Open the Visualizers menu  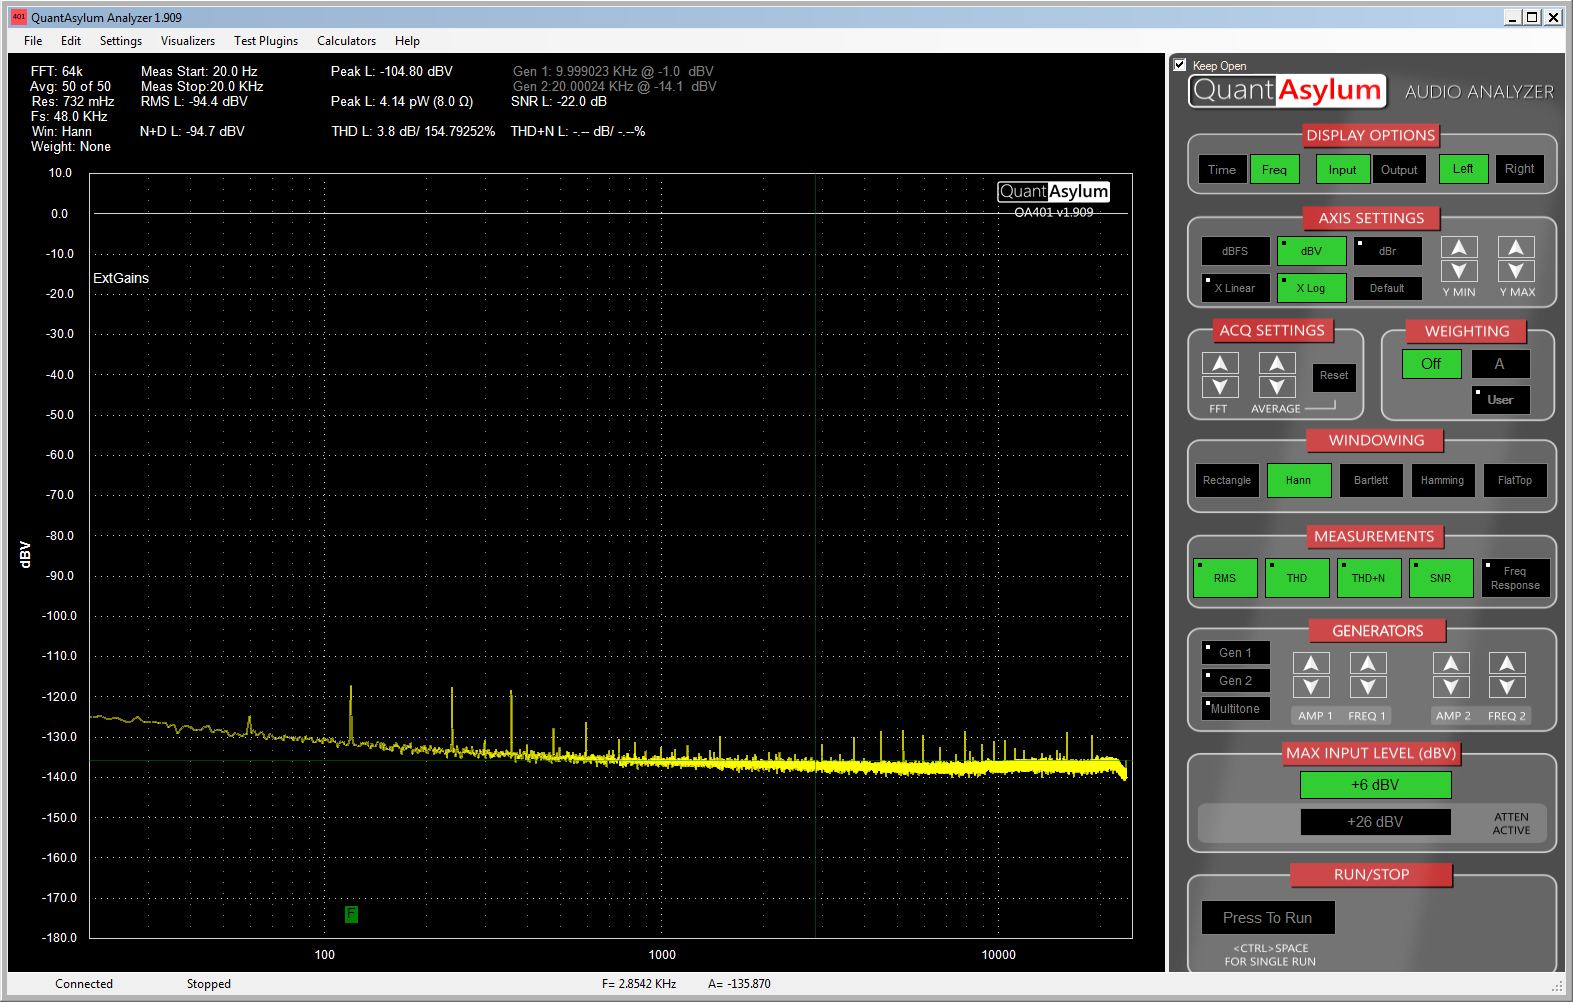click(188, 41)
